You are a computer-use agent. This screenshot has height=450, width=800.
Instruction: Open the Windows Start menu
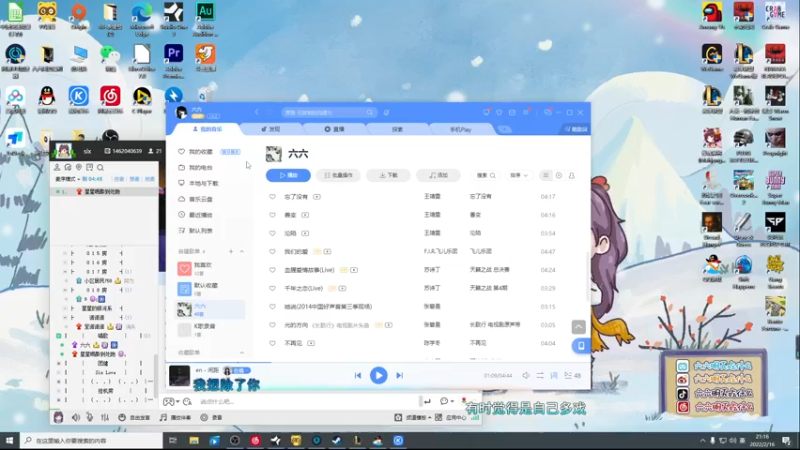point(9,440)
